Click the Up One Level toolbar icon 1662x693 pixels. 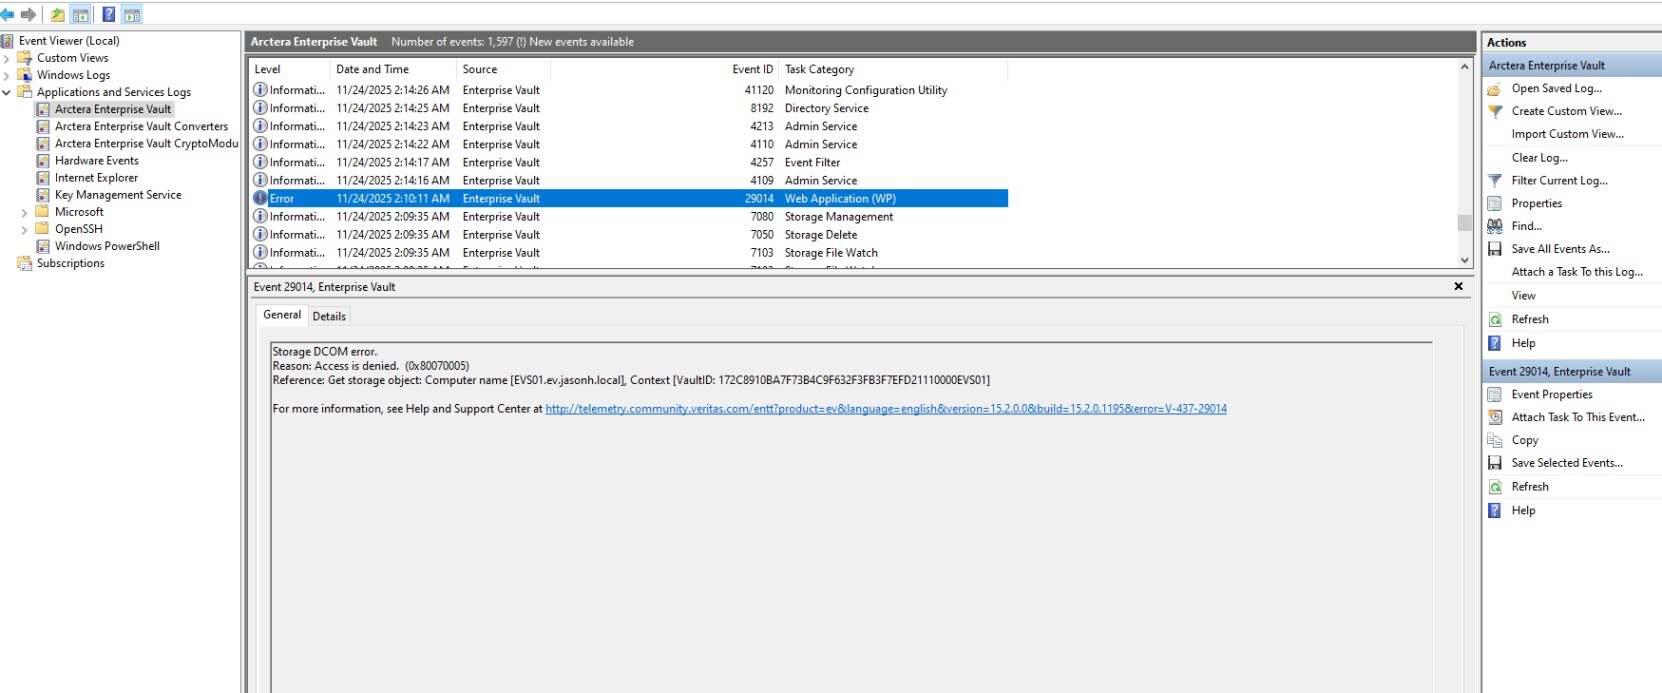click(58, 15)
